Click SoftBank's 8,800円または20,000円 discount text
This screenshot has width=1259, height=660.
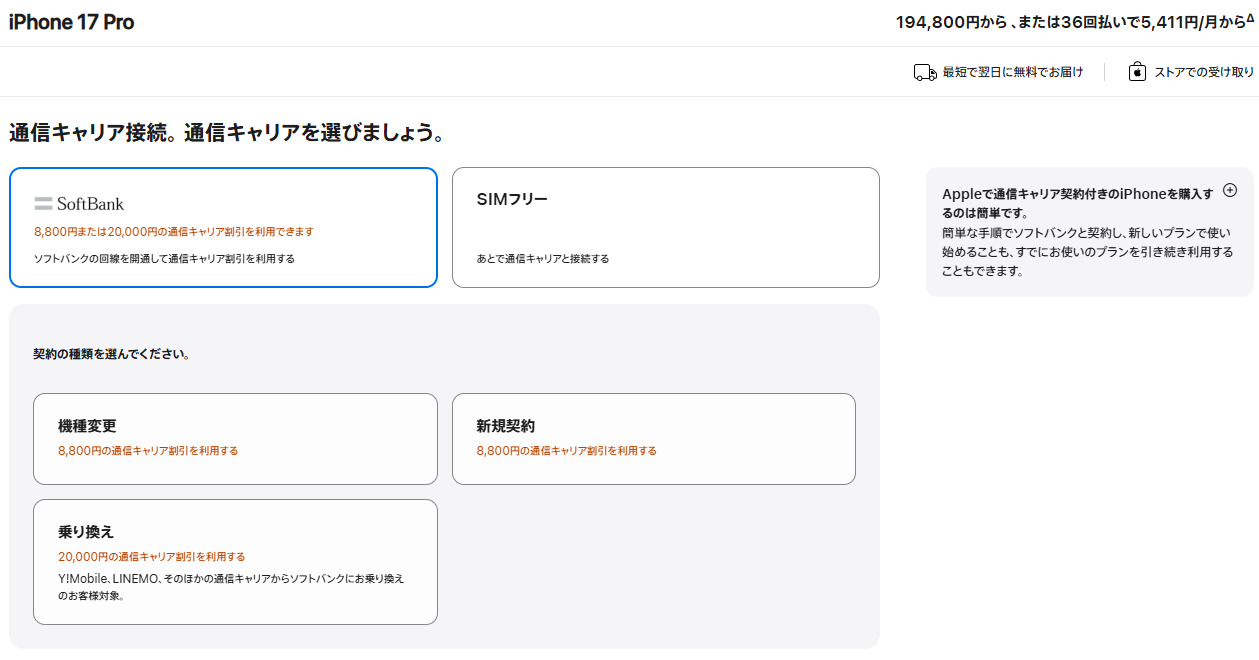[174, 231]
